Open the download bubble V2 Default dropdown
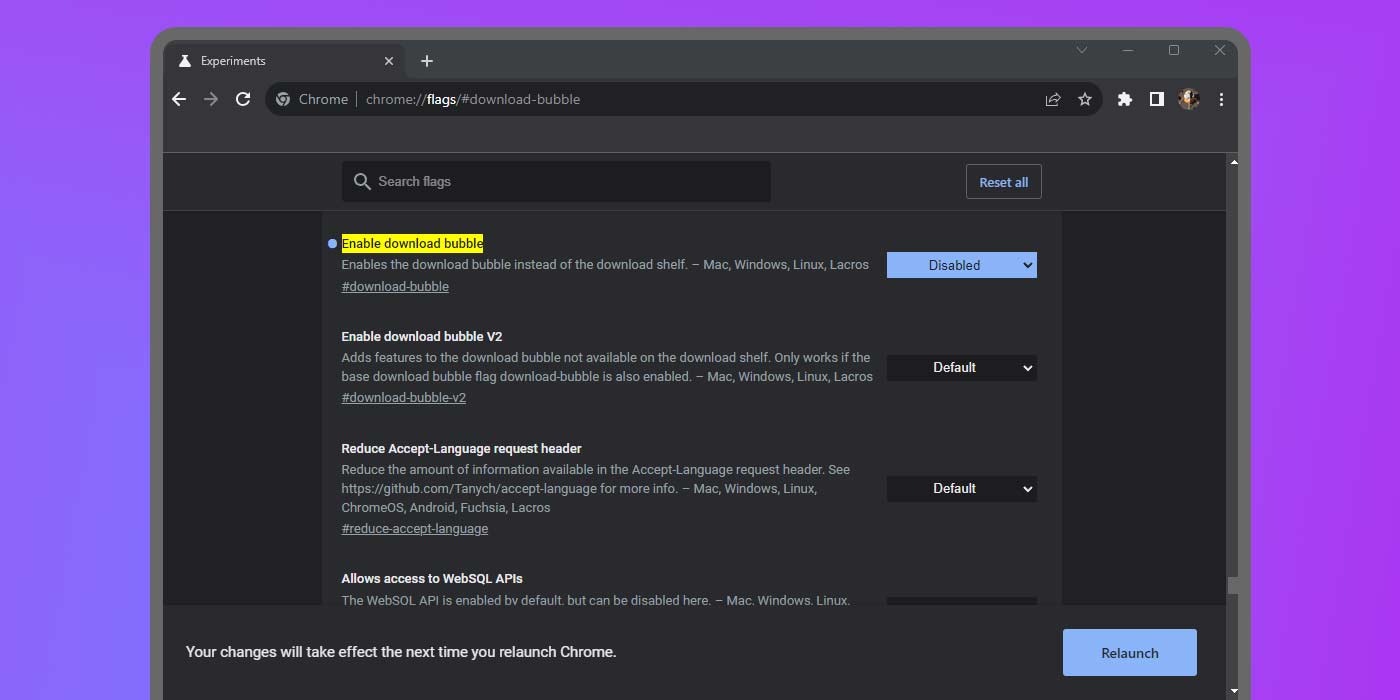This screenshot has width=1400, height=700. [961, 367]
